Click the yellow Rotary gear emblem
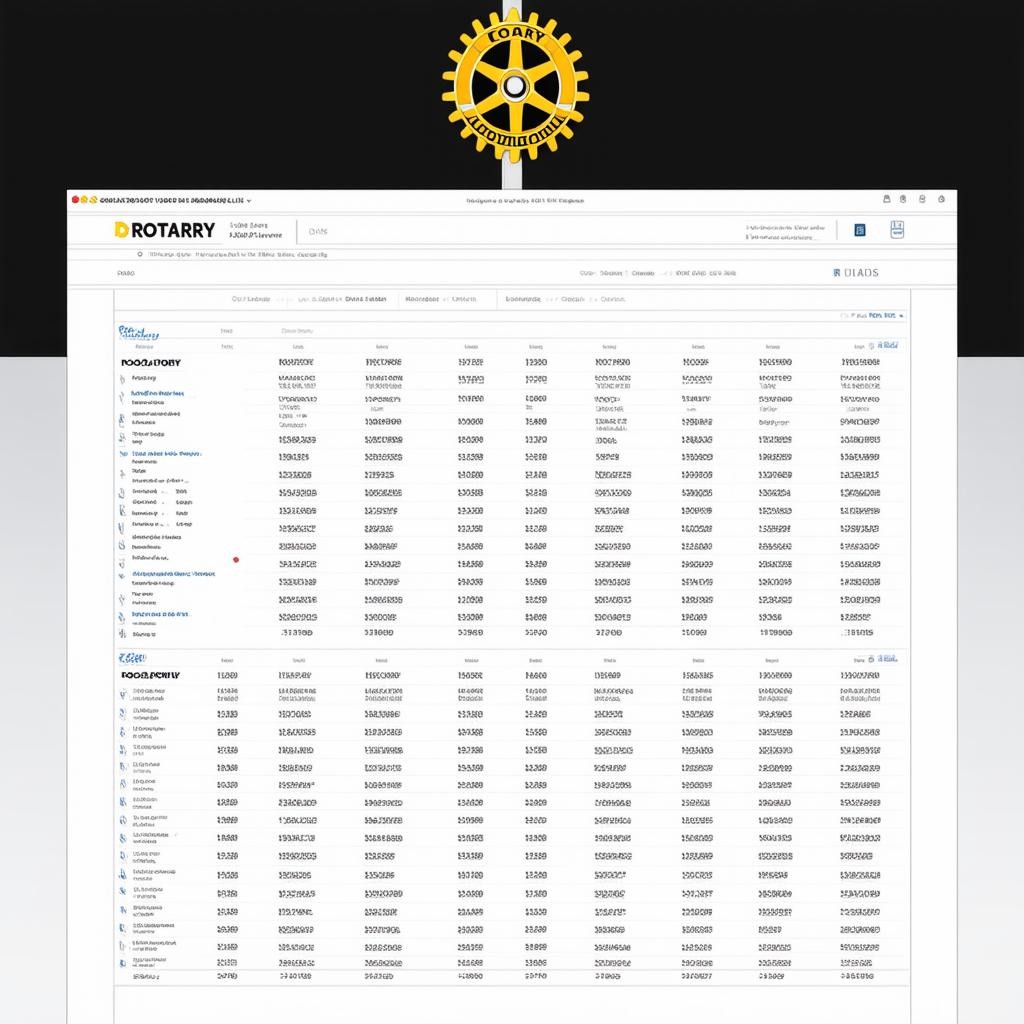The height and width of the screenshot is (1024, 1024). click(x=515, y=87)
